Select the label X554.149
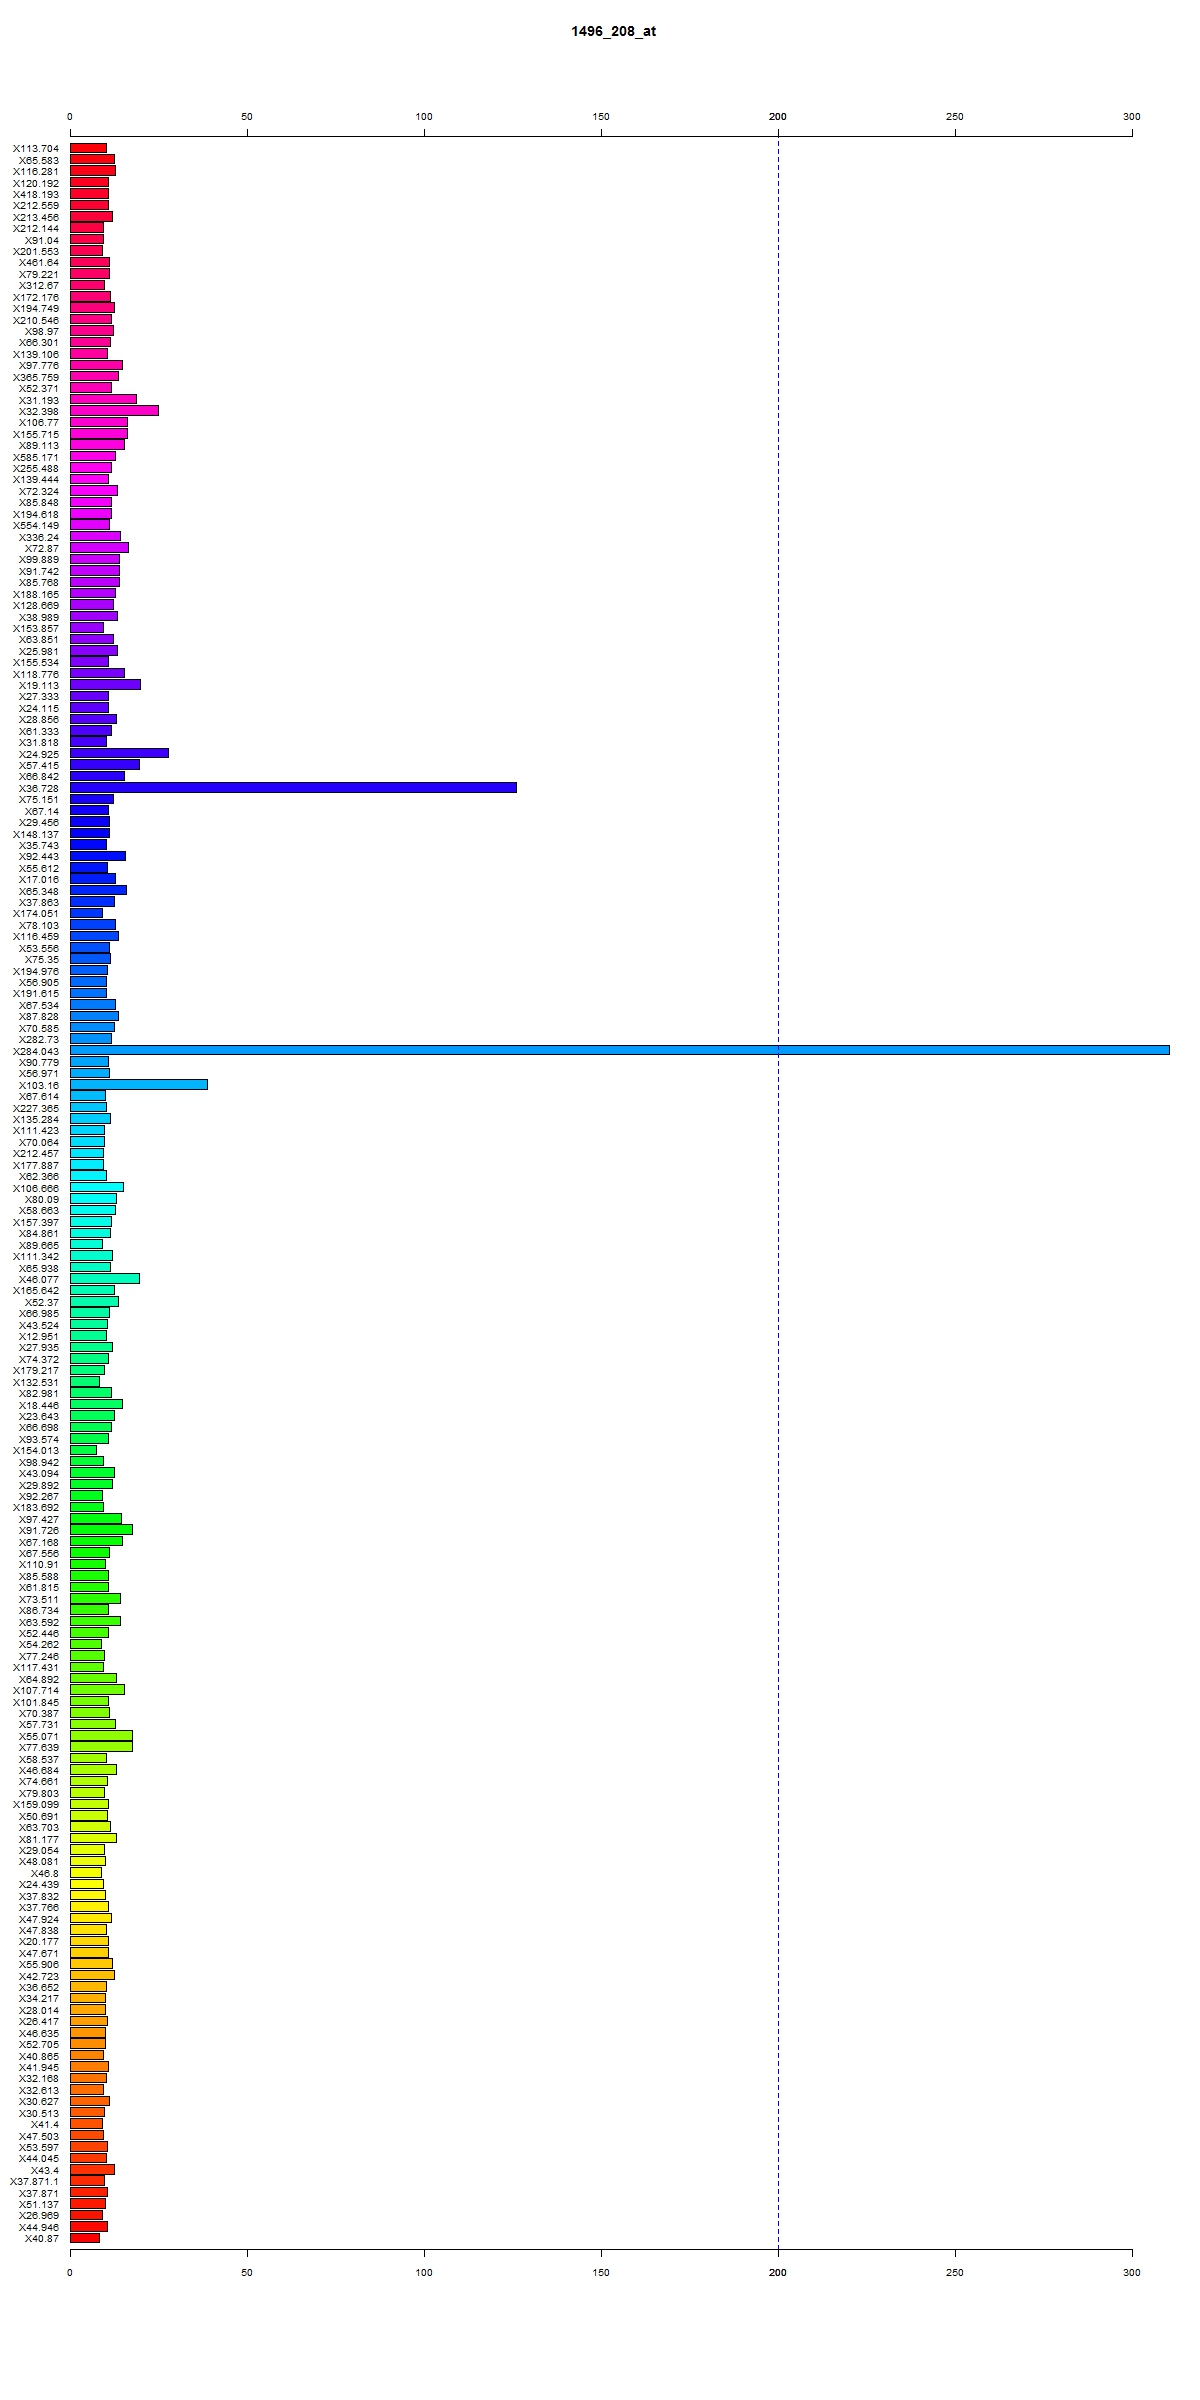 [36, 525]
